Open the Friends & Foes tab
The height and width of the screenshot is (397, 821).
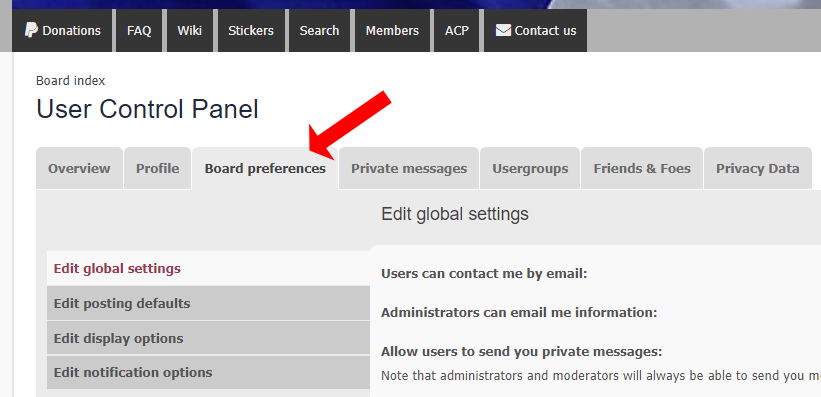(642, 168)
